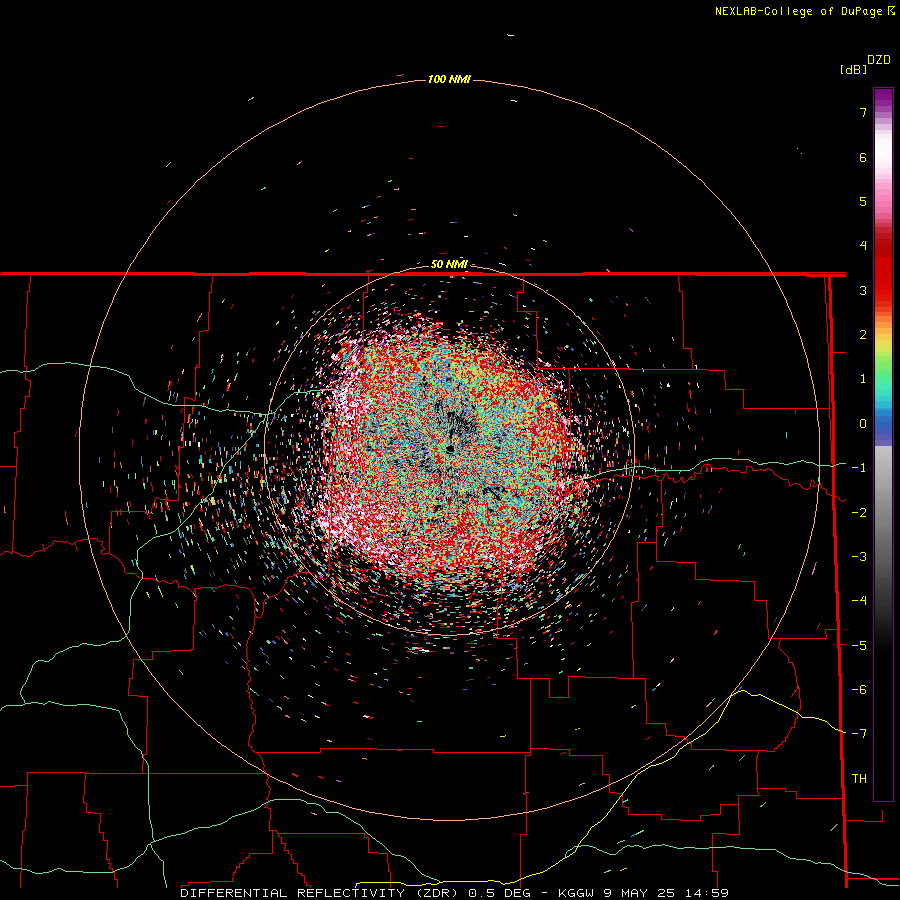Click the -3 value on color scale

(859, 557)
